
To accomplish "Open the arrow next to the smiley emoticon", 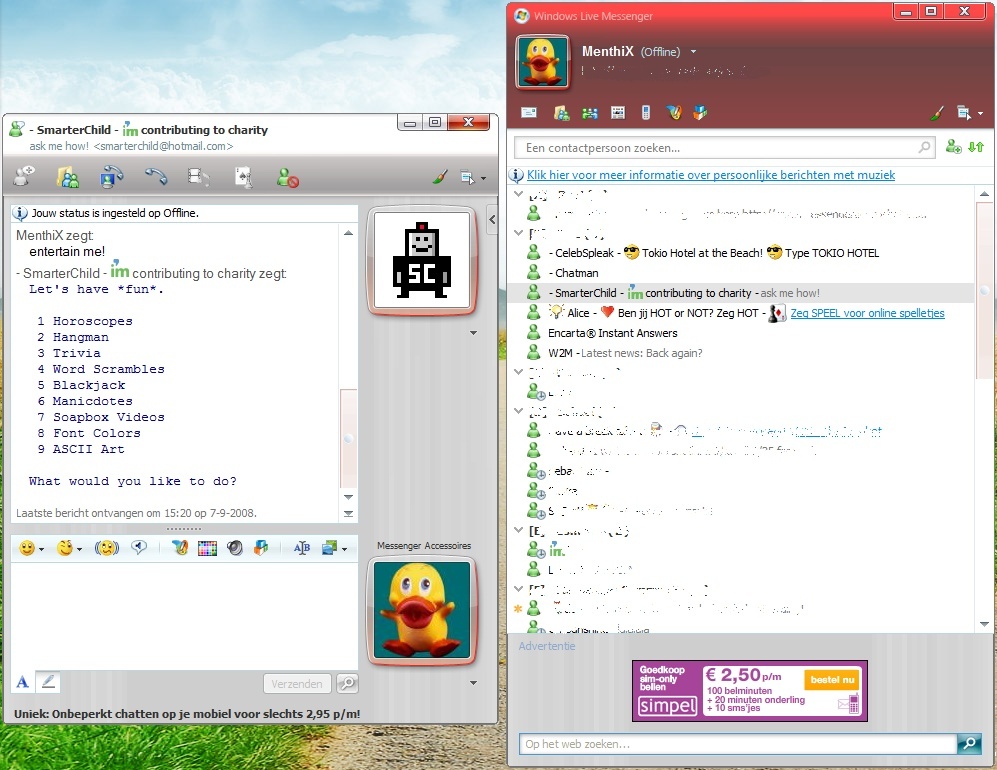I will 41,549.
